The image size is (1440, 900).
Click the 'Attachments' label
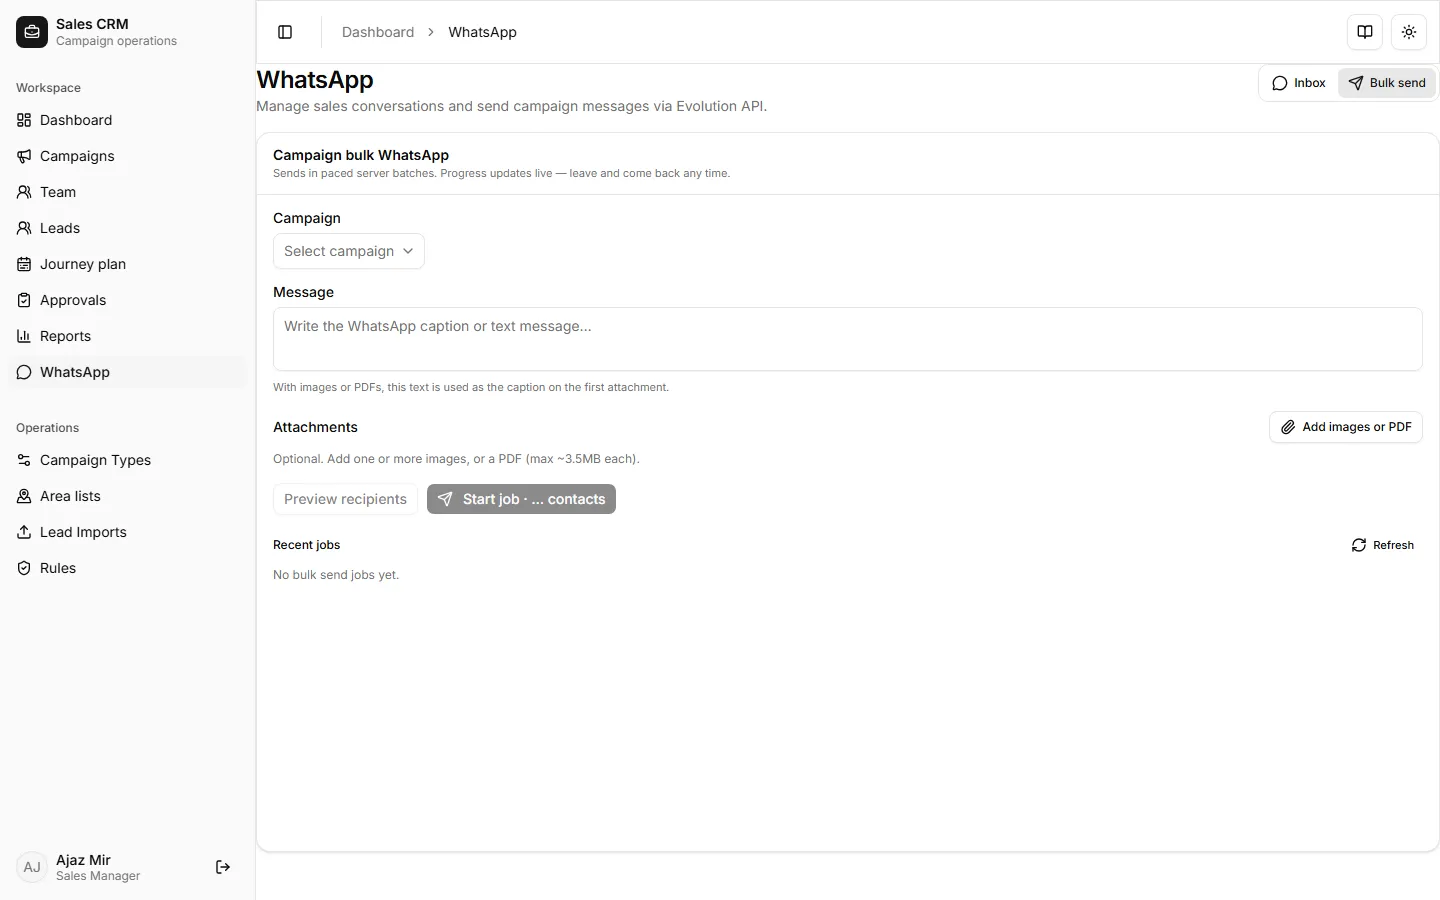[315, 427]
